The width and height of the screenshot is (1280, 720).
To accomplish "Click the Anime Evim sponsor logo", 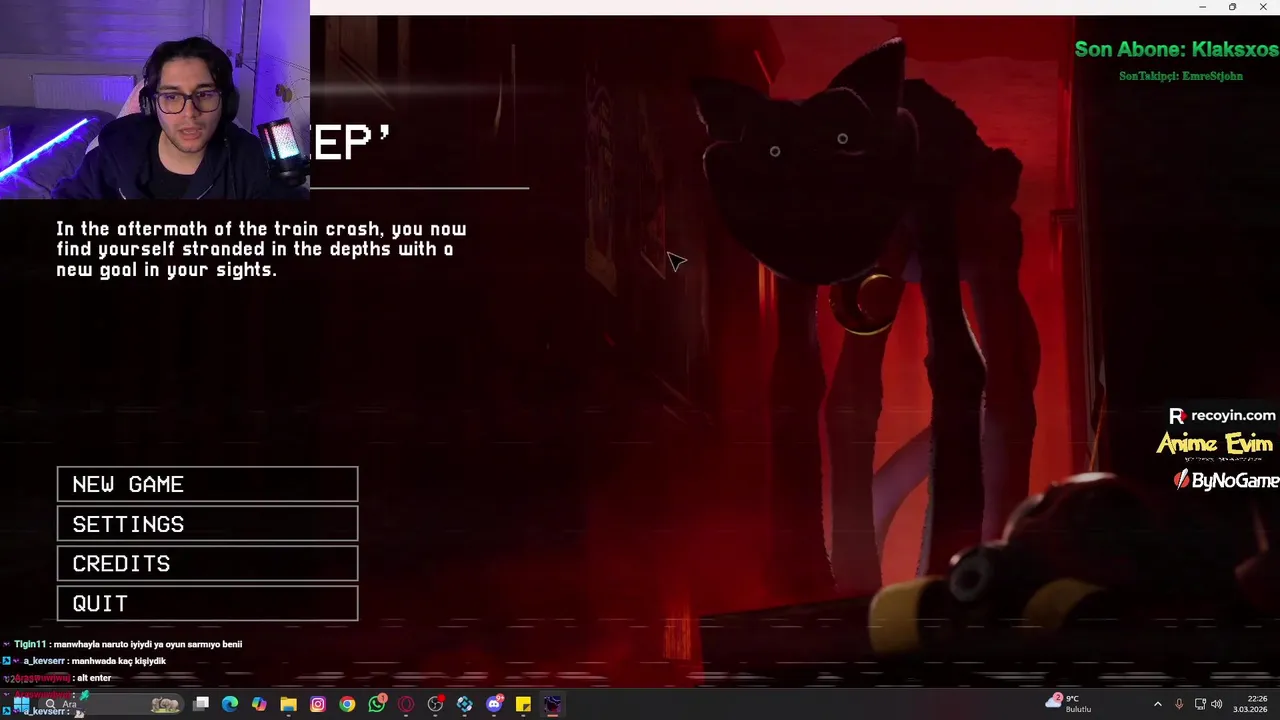I will pyautogui.click(x=1215, y=445).
